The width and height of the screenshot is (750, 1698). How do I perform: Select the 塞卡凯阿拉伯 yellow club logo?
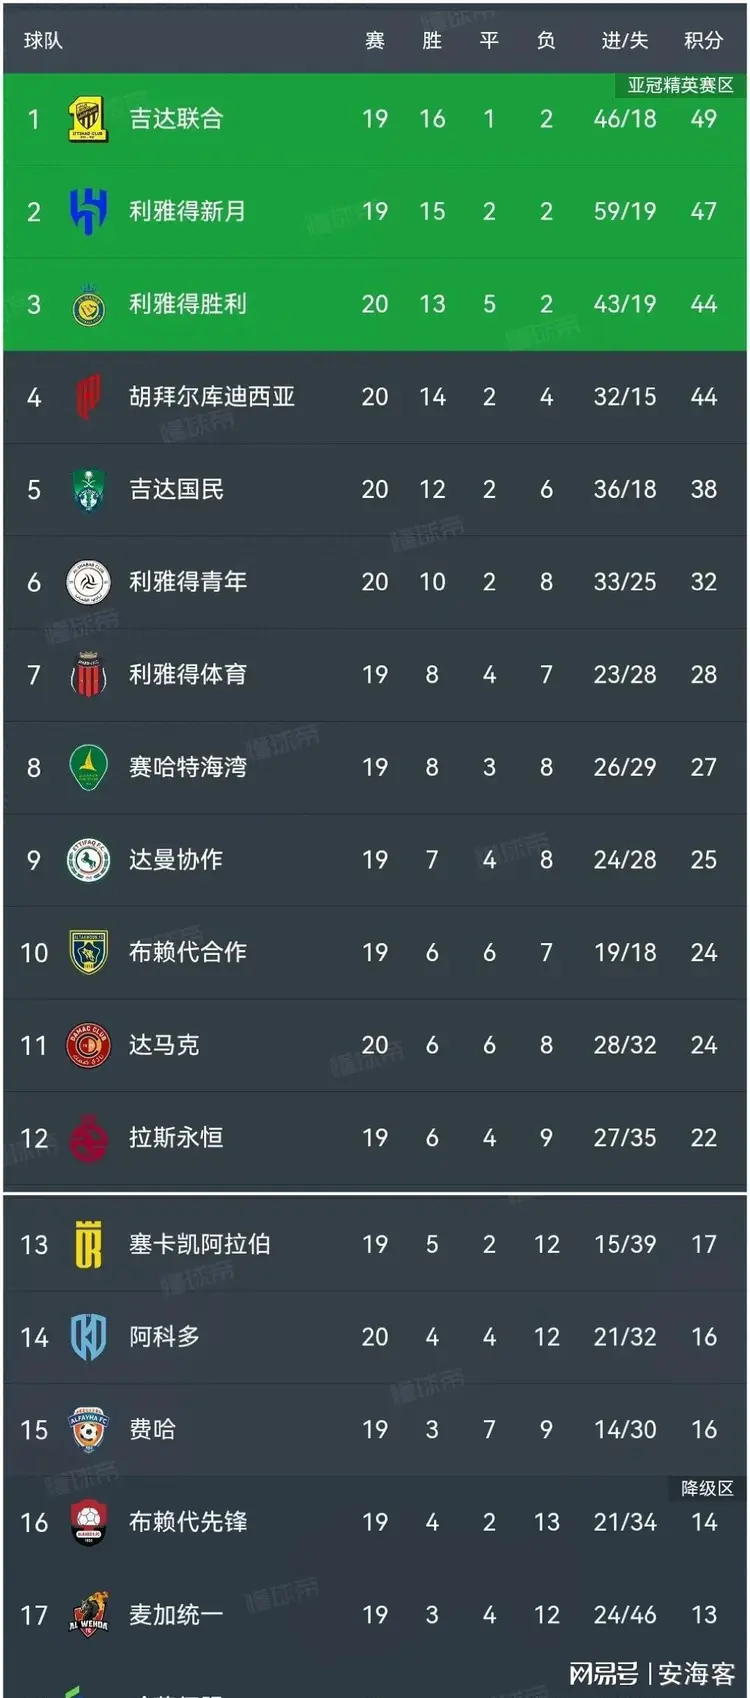(x=88, y=1245)
